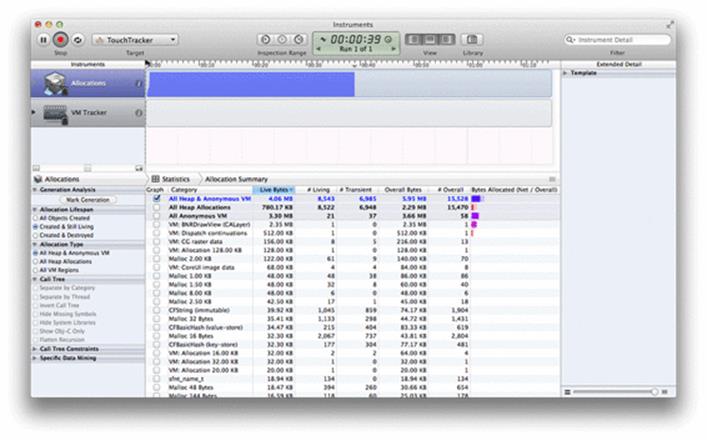Image resolution: width=707 pixels, height=440 pixels.
Task: Open the Allocations detail pane menu
Action: point(56,179)
